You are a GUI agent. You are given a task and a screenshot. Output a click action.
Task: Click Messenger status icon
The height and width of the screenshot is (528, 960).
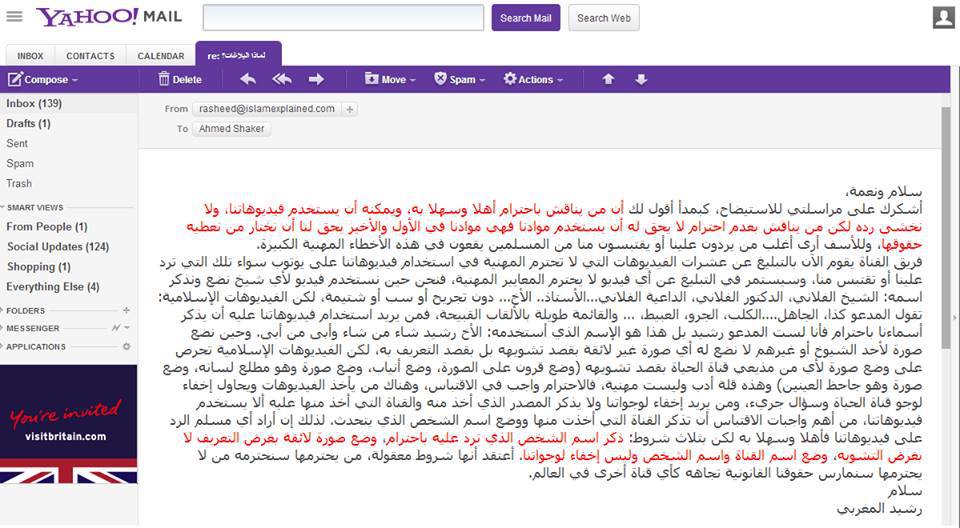pos(116,328)
